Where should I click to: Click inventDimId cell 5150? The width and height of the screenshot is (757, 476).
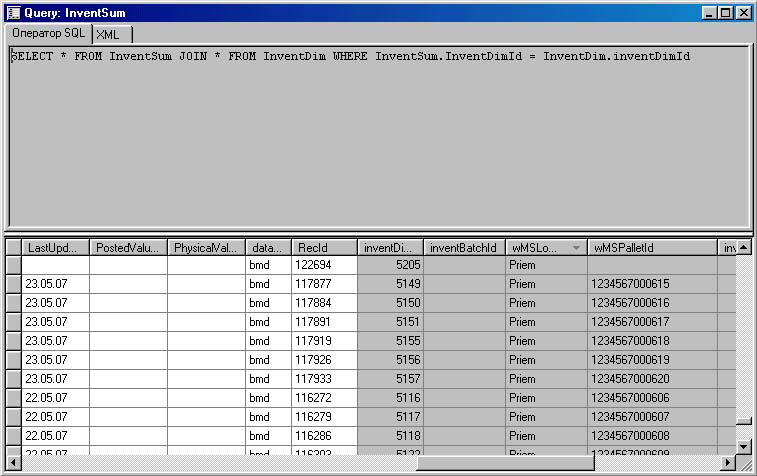coord(390,303)
